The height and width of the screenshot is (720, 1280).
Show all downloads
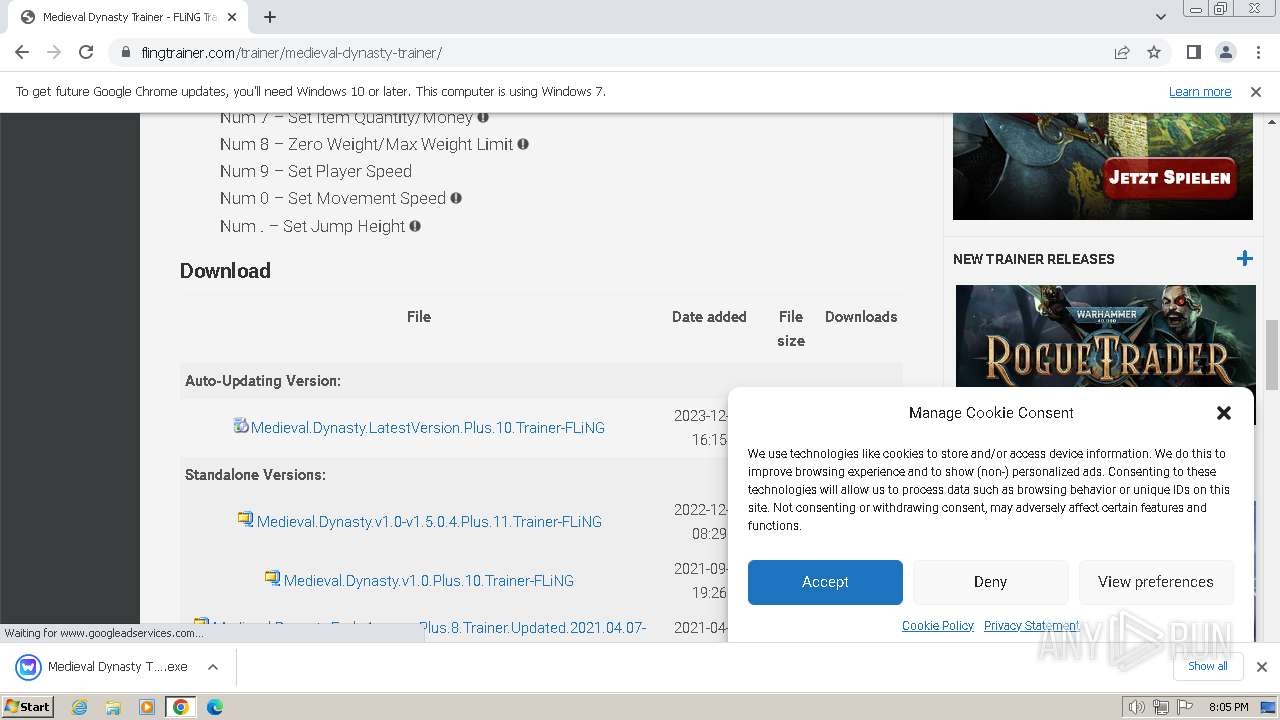1208,666
